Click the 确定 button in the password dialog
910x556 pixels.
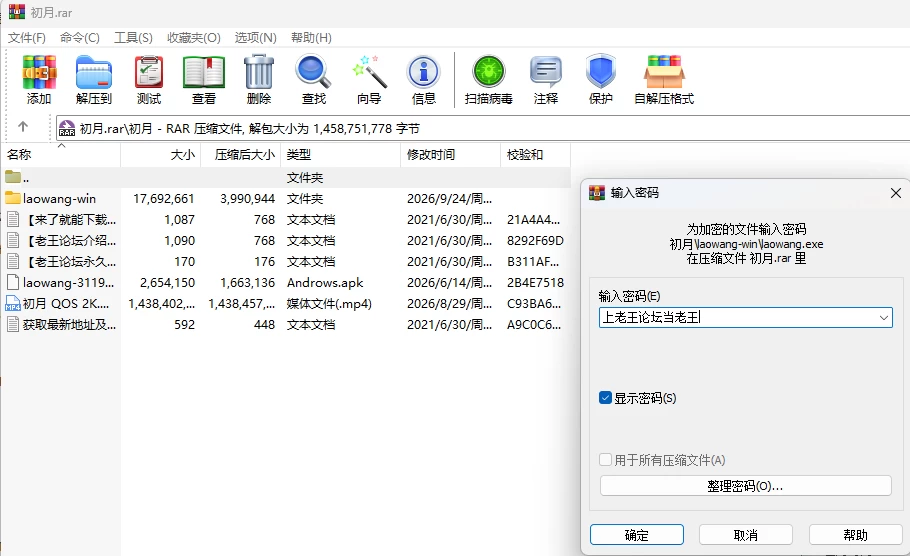[x=637, y=535]
